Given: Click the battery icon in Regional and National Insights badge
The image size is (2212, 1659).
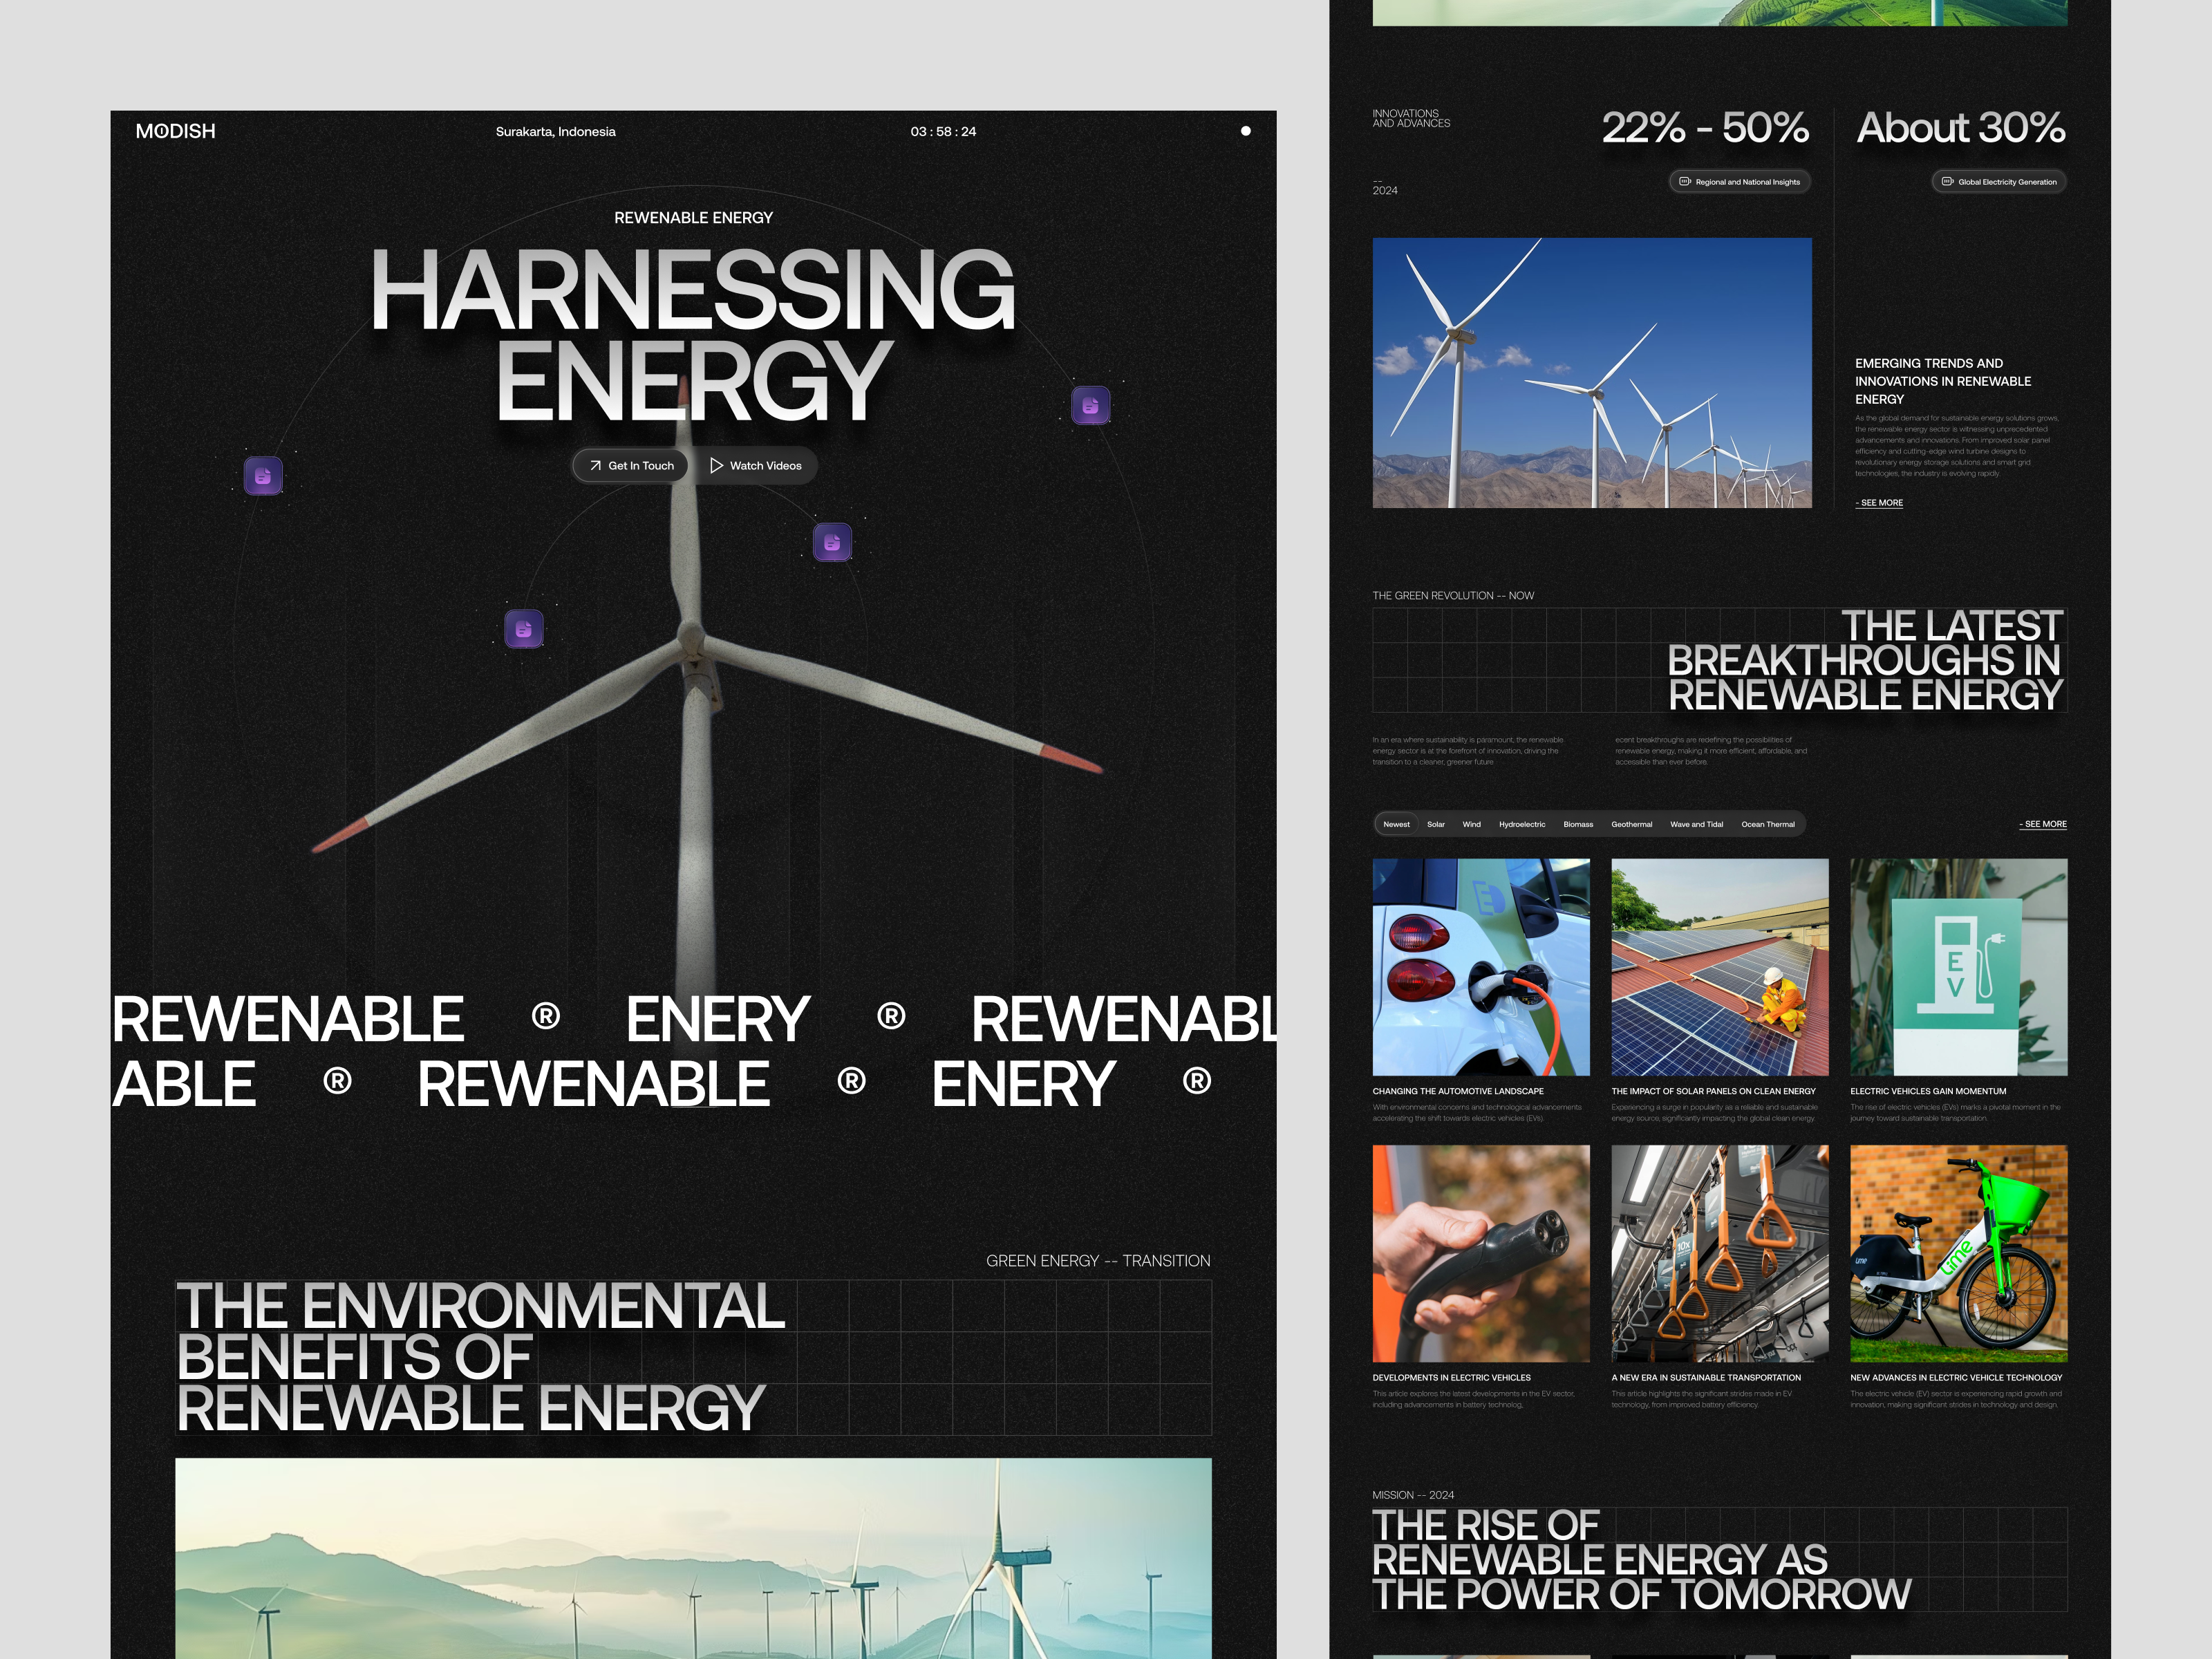Looking at the screenshot, I should (1685, 181).
